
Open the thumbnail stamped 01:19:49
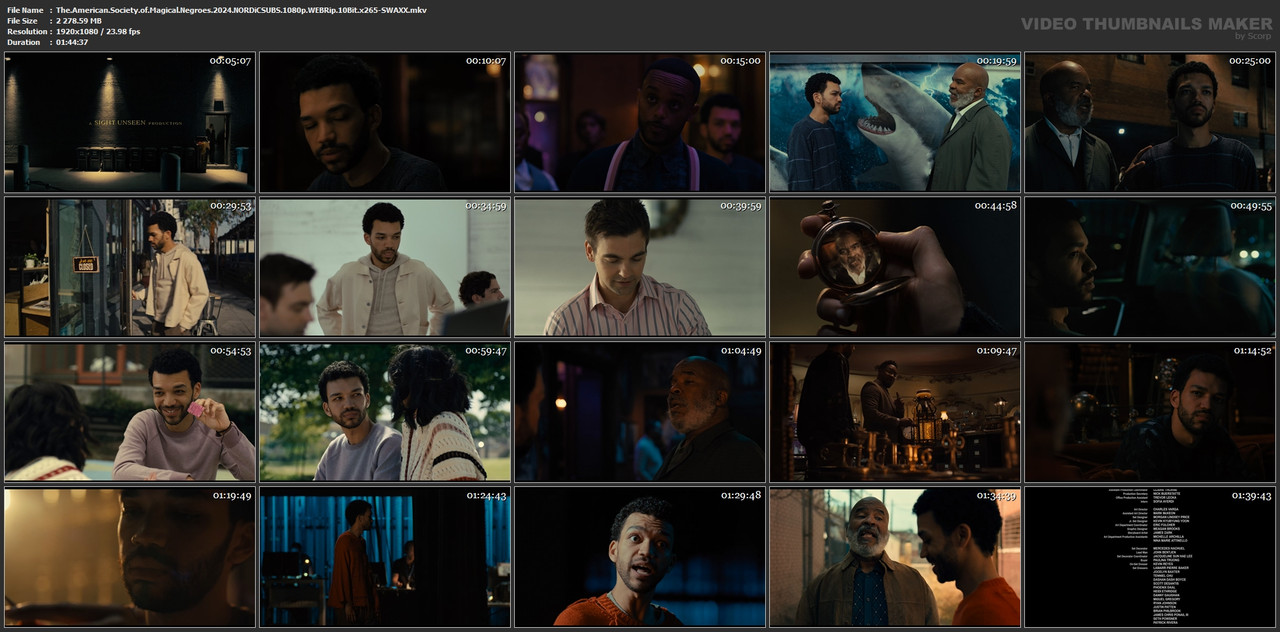pos(130,557)
